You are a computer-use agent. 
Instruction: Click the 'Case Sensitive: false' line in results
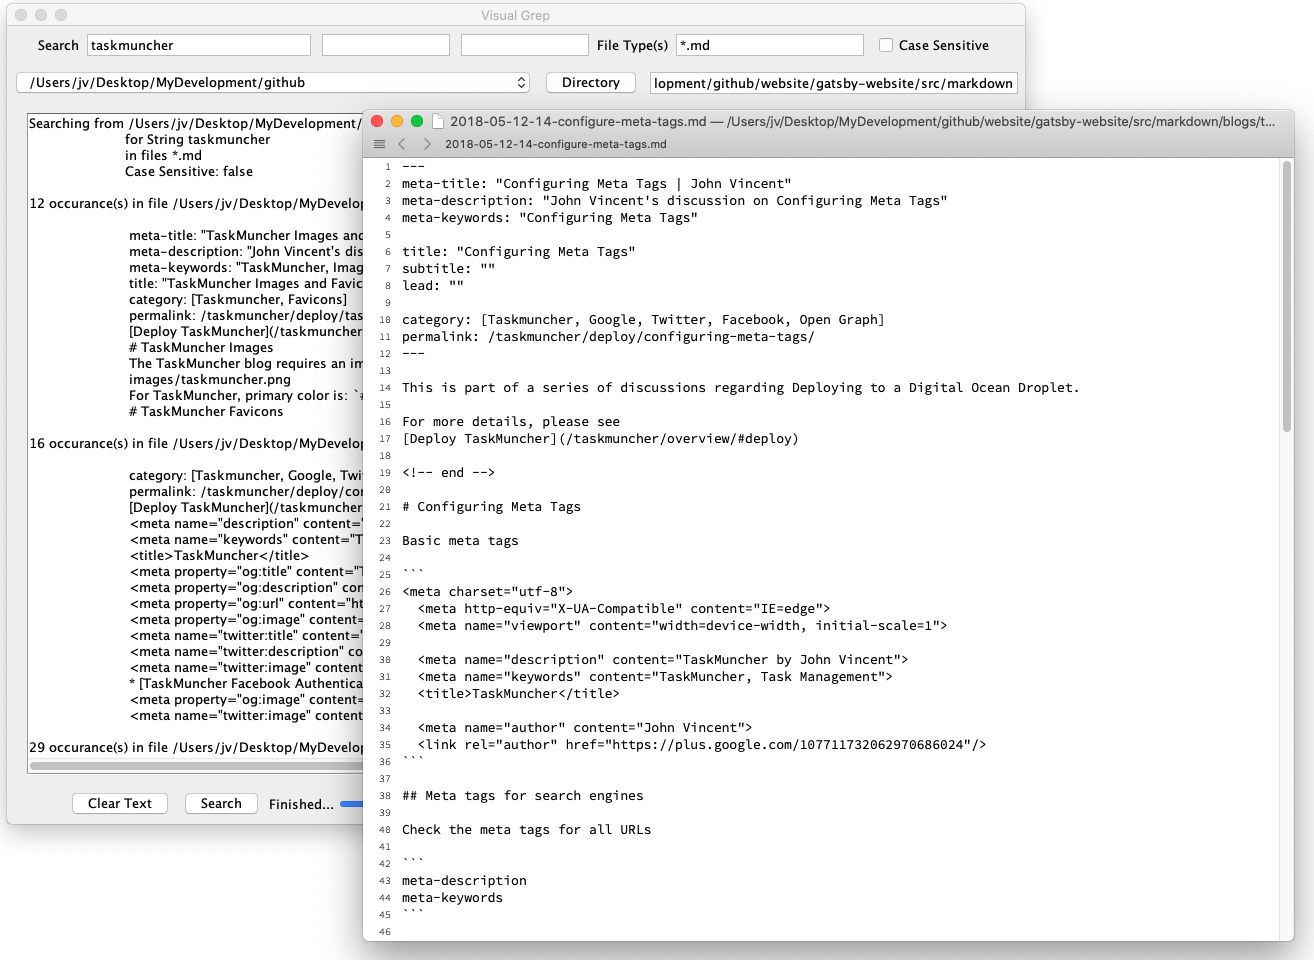pos(189,171)
